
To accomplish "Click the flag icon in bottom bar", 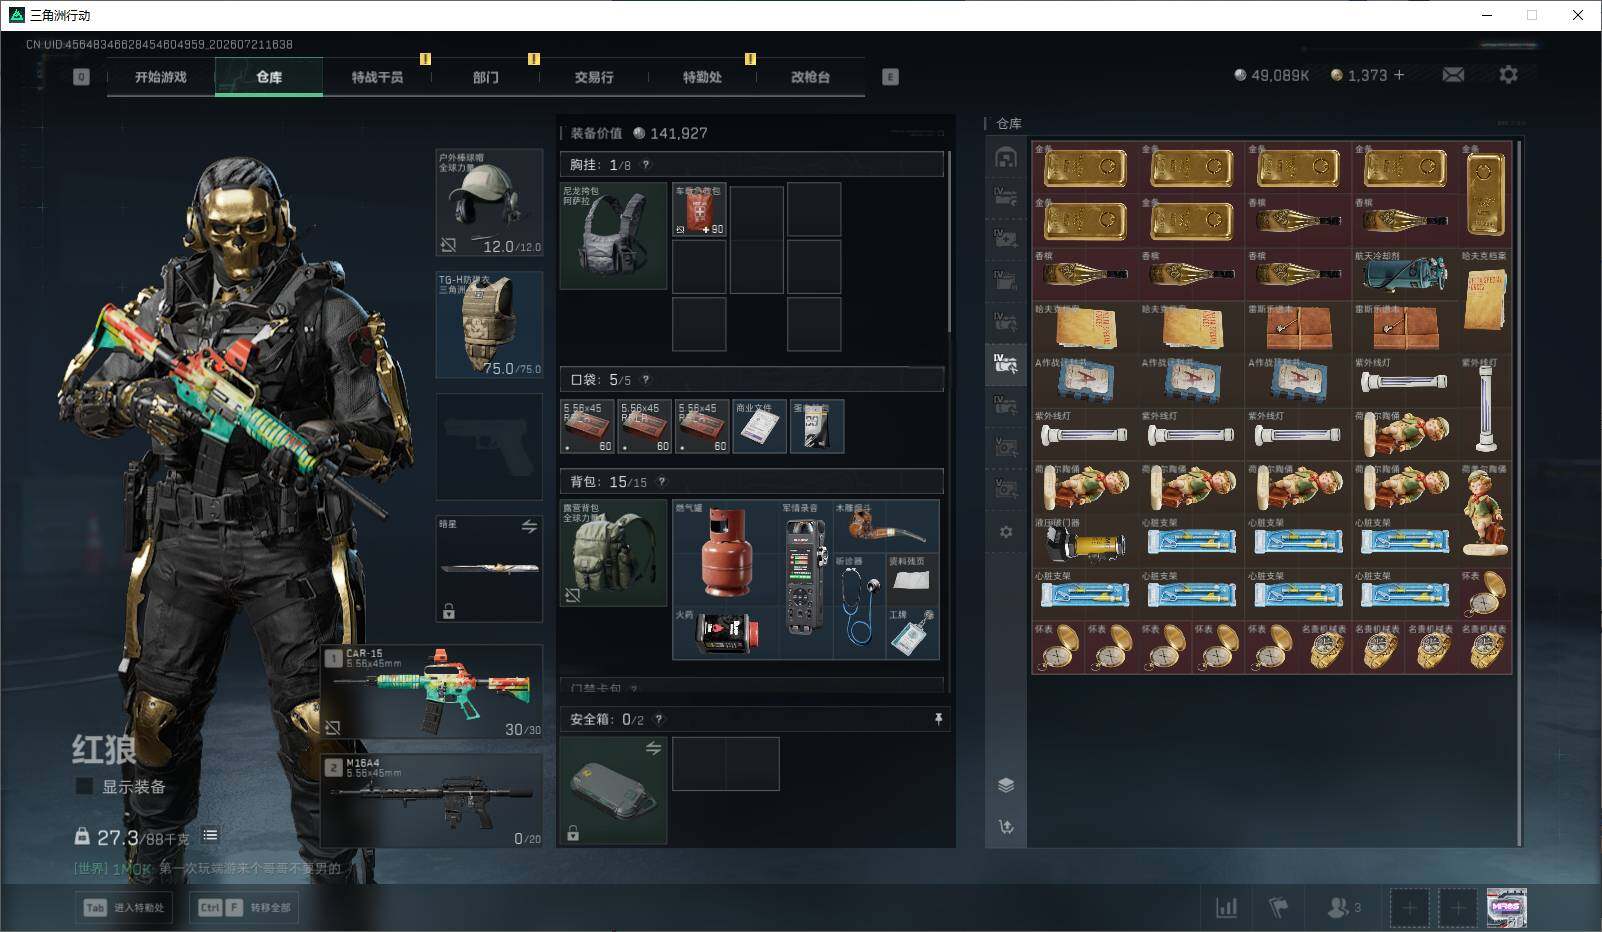I will click(1278, 907).
